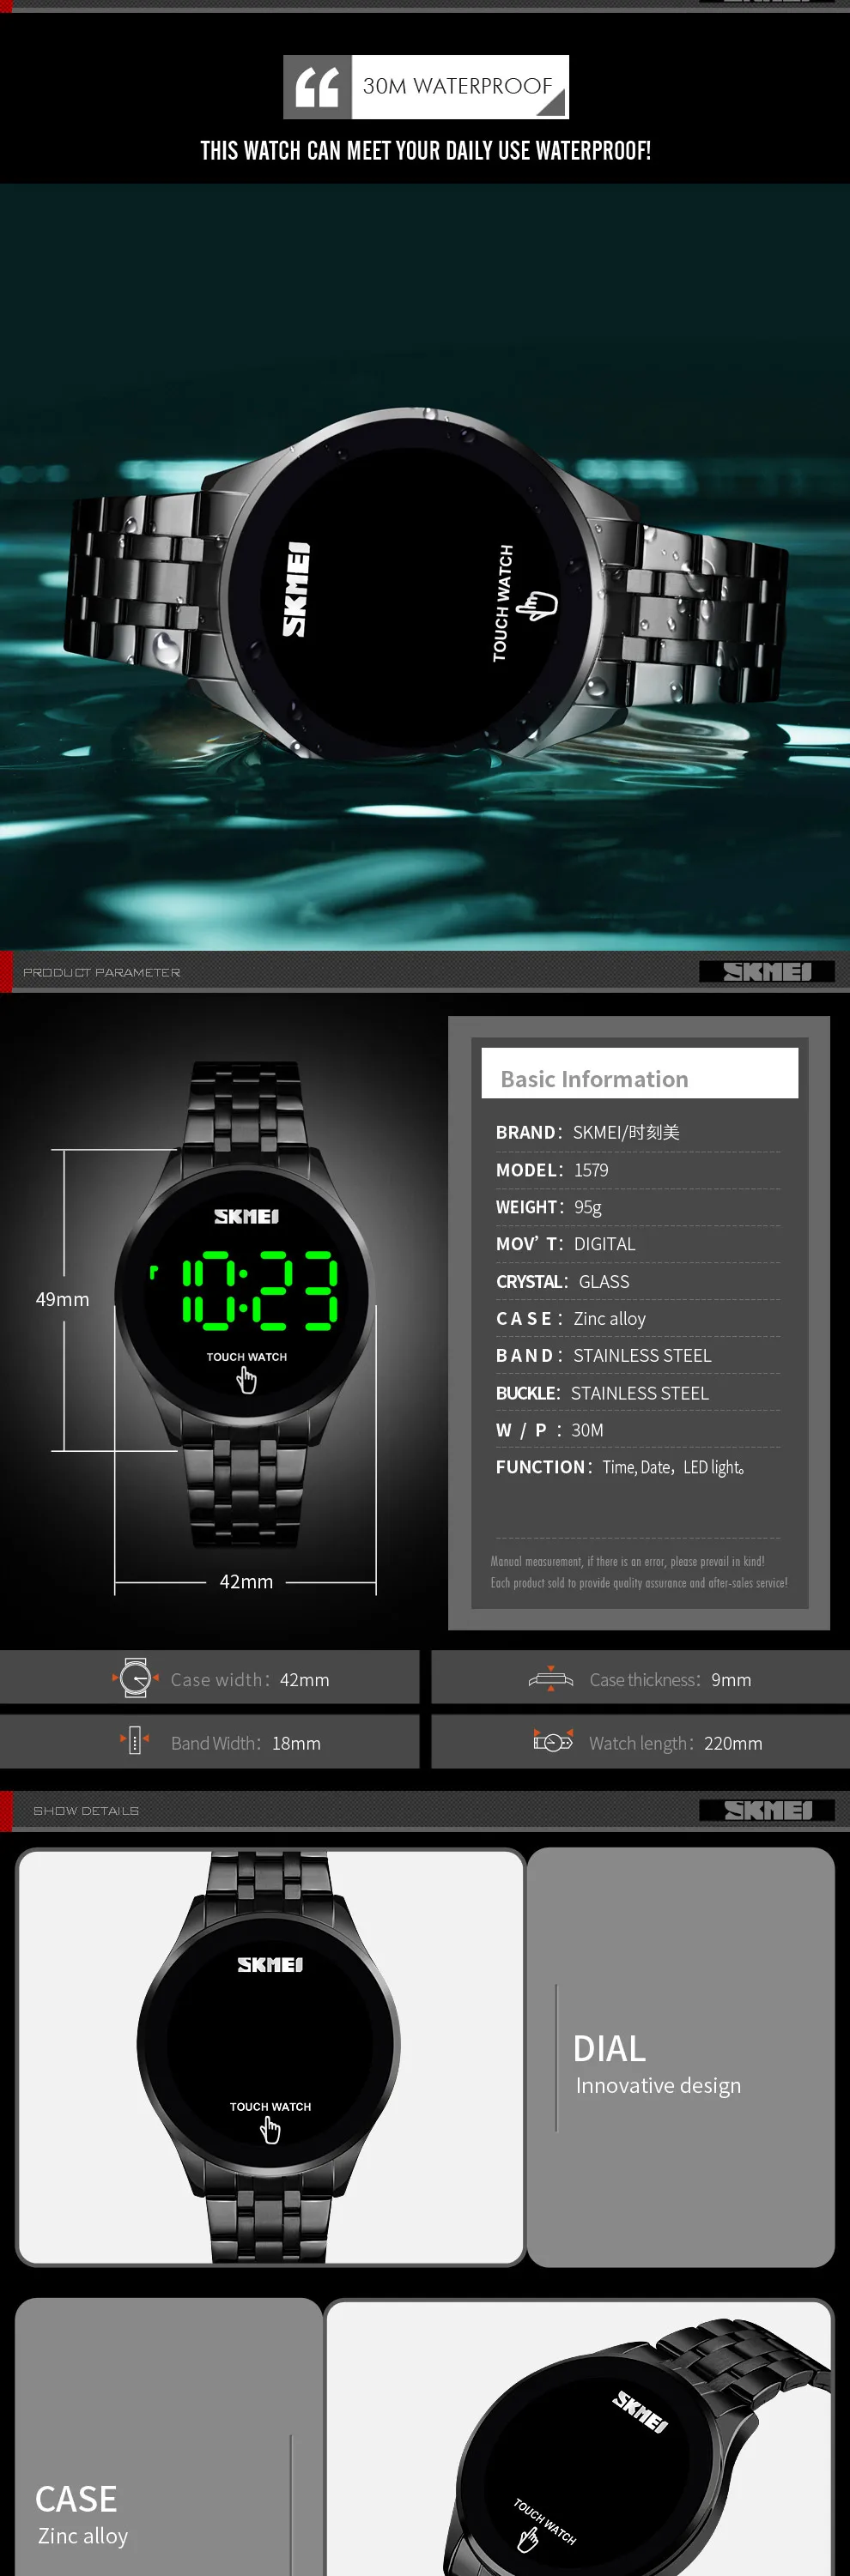This screenshot has height=2576, width=850.
Task: Tap the hand icon on the watch in water
Action: (x=538, y=604)
